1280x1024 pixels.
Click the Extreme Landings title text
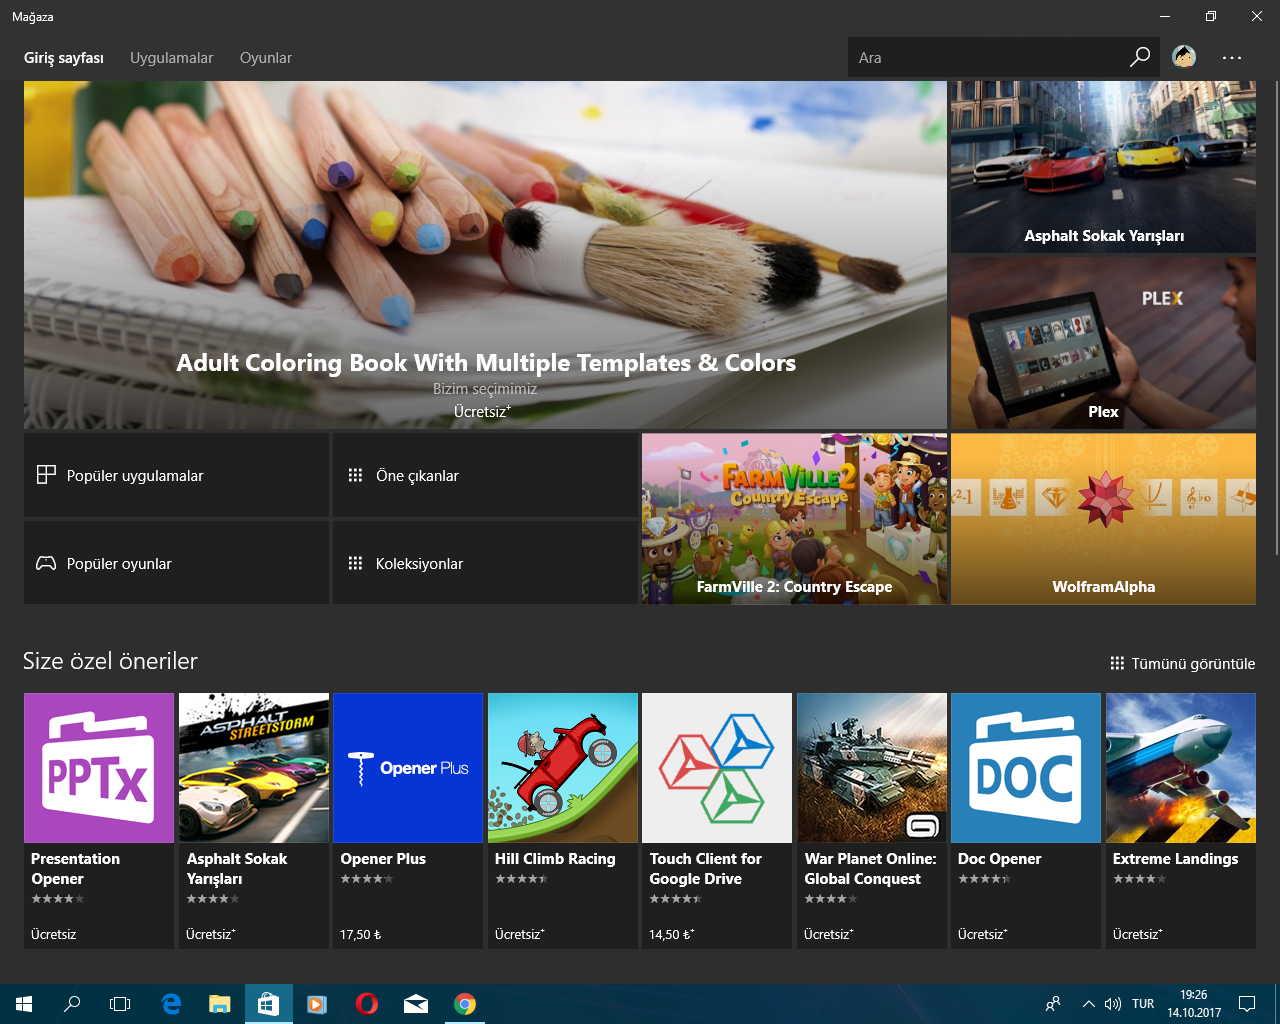pyautogui.click(x=1175, y=858)
